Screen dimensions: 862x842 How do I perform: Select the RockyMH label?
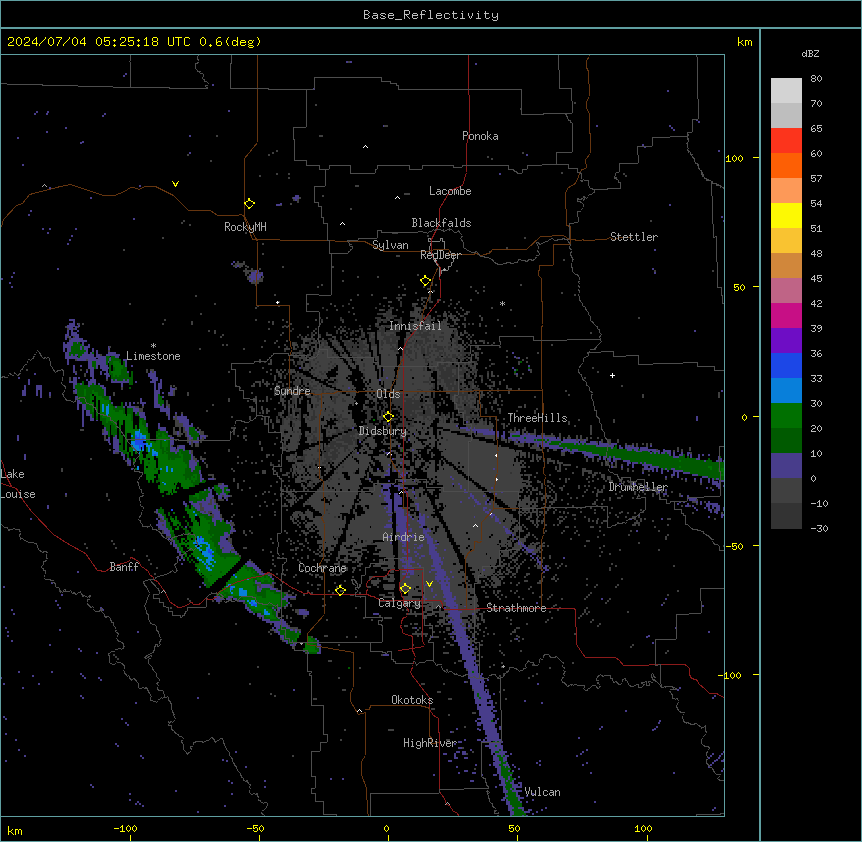245,227
